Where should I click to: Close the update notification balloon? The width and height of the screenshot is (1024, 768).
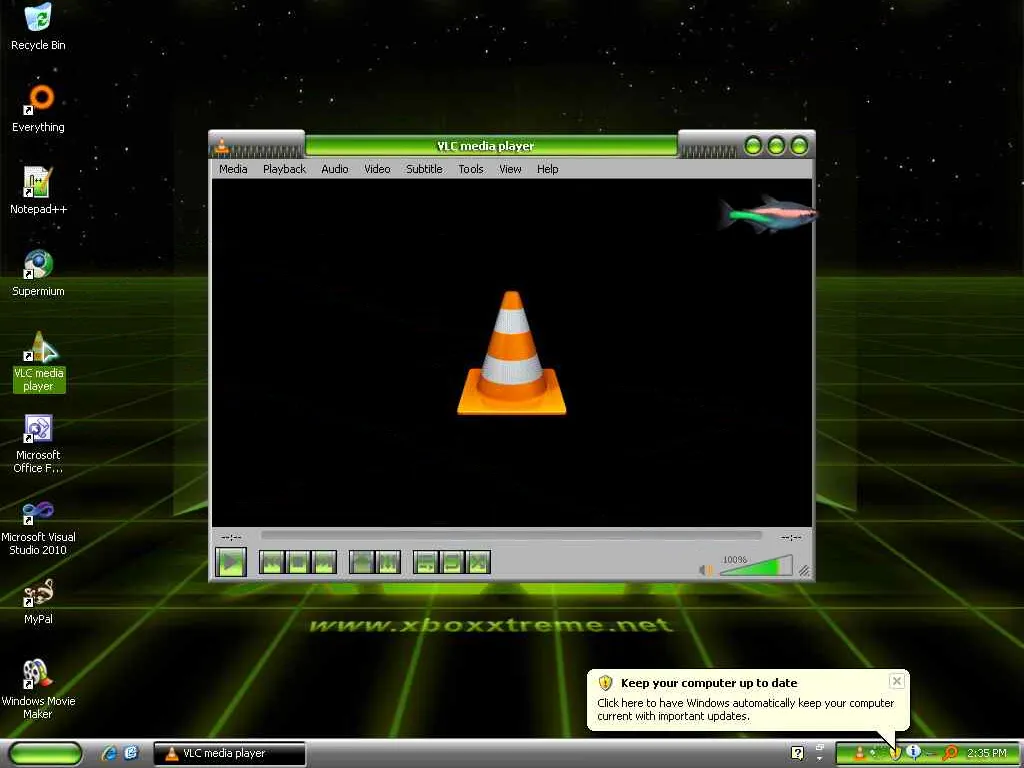click(x=897, y=681)
